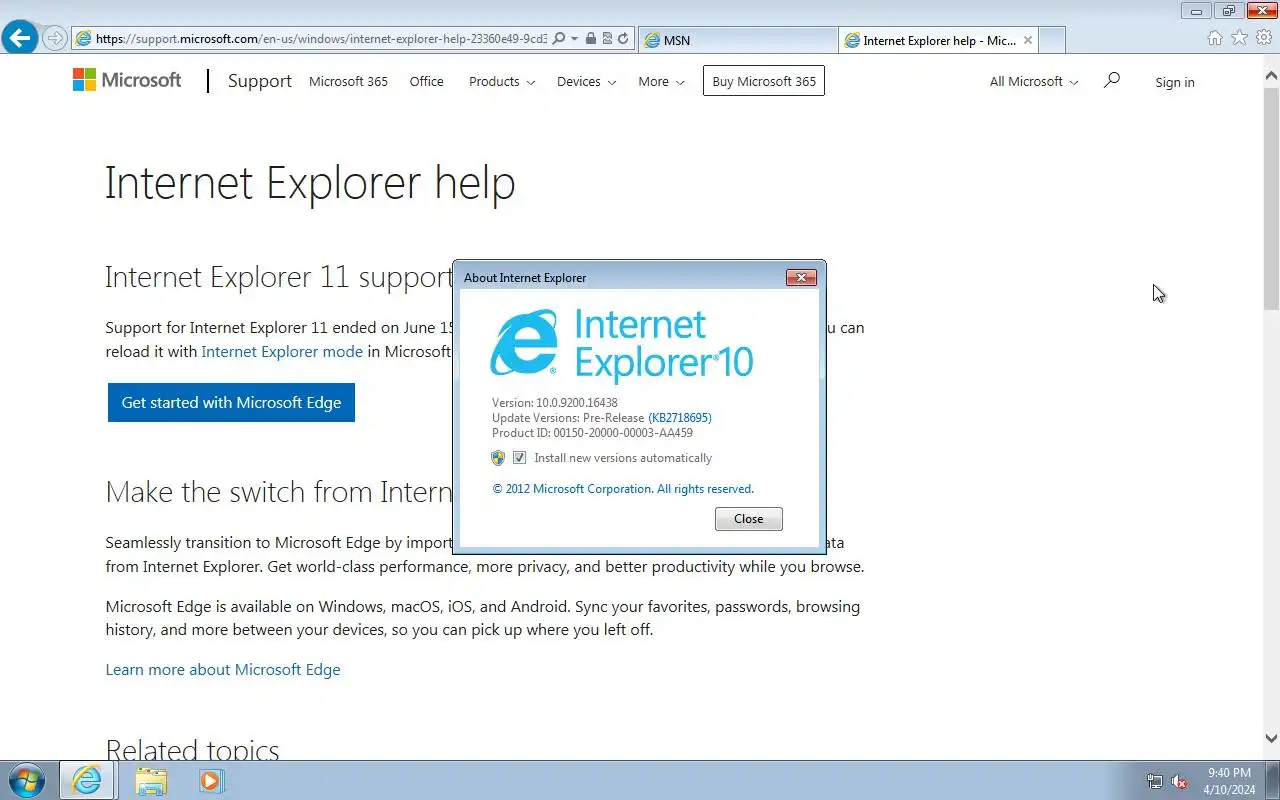The height and width of the screenshot is (800, 1280).
Task: Open the KB2718695 update link
Action: point(680,418)
